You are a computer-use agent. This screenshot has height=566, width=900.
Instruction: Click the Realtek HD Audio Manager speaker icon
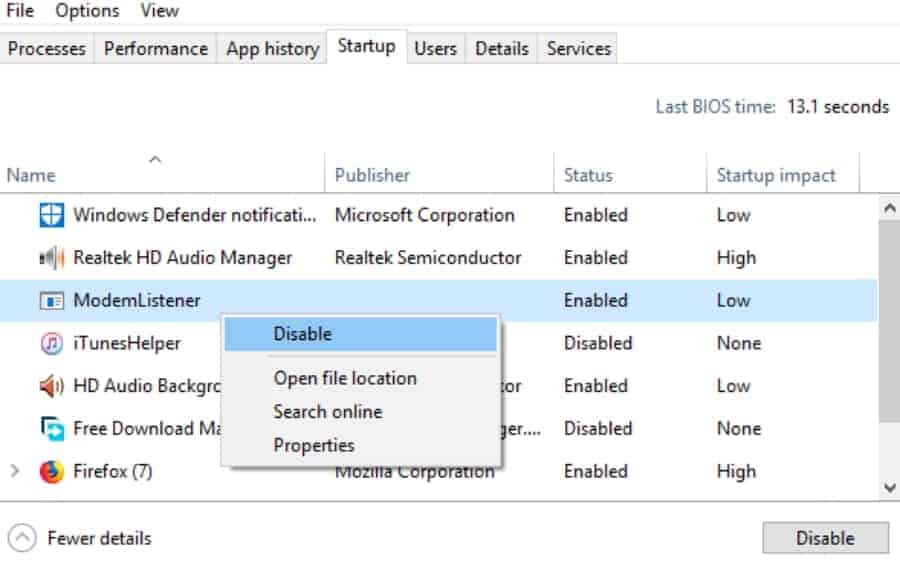51,258
